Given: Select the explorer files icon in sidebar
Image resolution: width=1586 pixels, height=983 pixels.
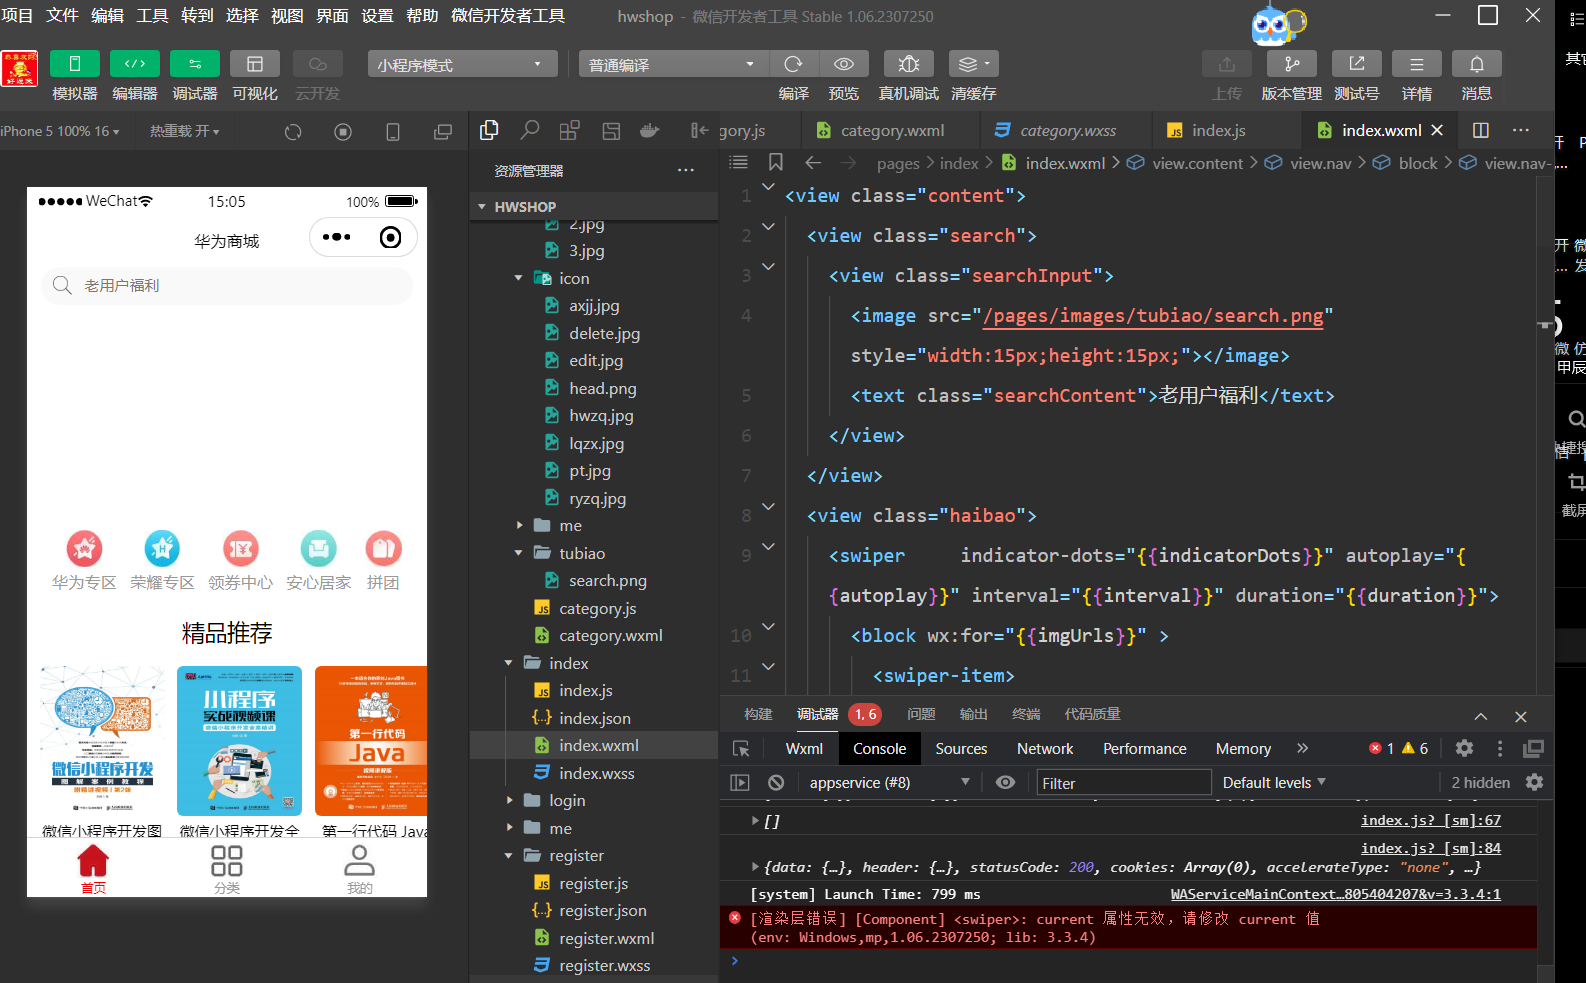Looking at the screenshot, I should (x=489, y=130).
